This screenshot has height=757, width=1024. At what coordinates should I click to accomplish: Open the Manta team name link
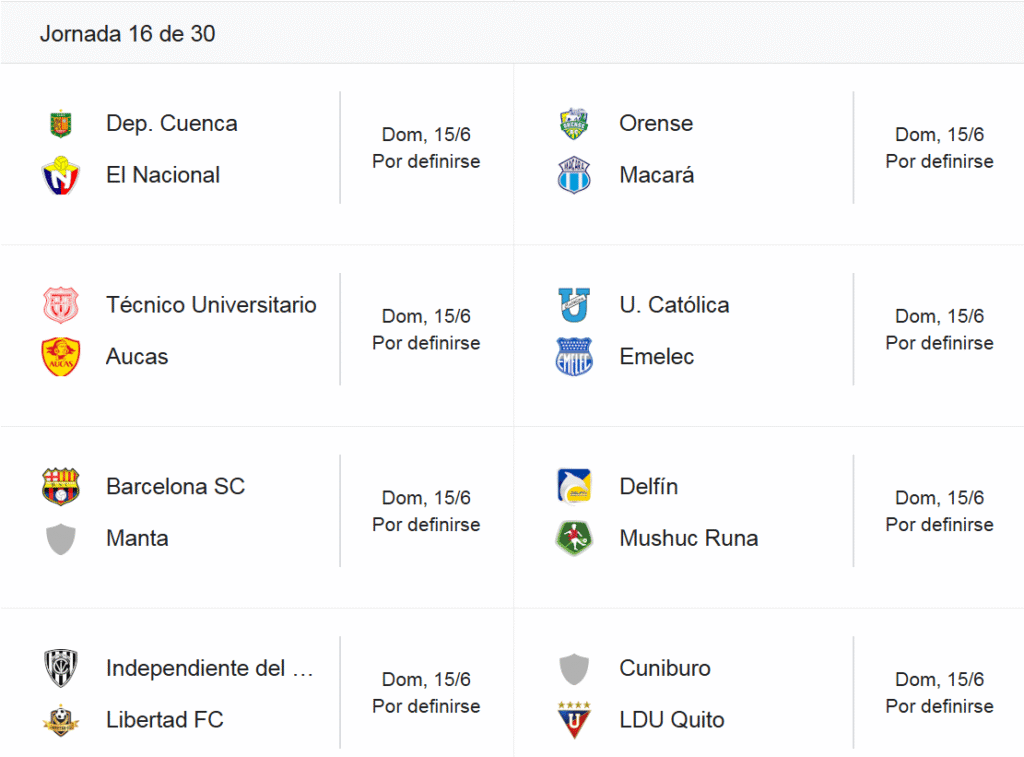[137, 538]
